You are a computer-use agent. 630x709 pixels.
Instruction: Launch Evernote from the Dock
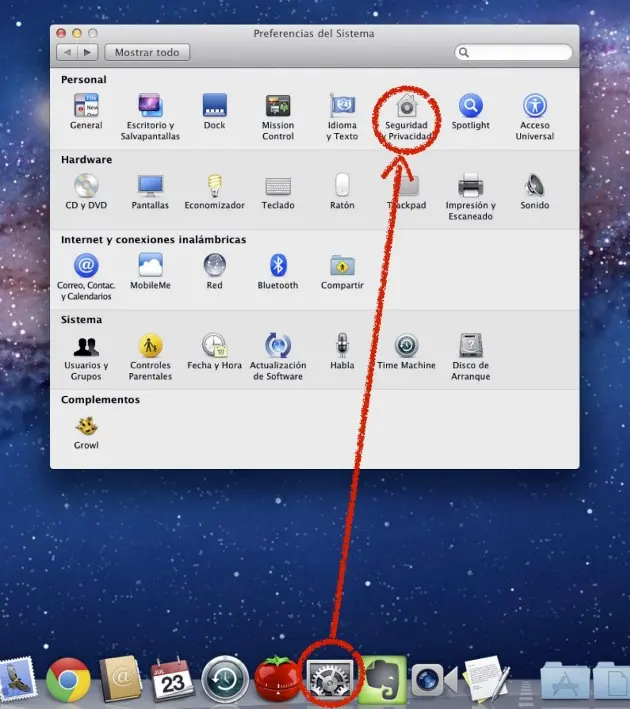pos(384,680)
